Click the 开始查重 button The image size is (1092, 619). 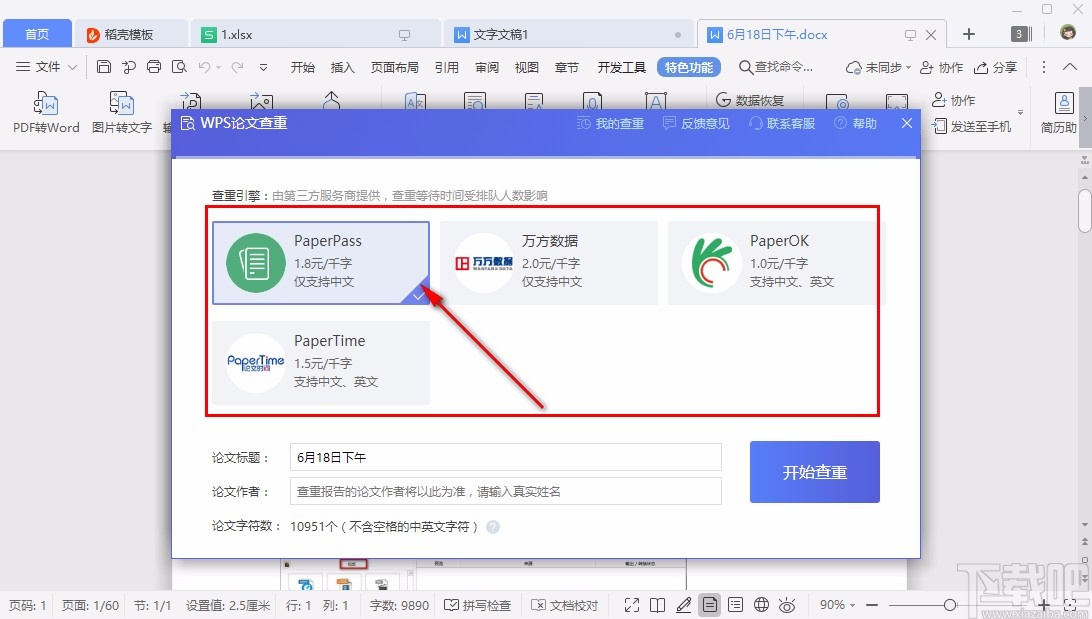tap(814, 472)
